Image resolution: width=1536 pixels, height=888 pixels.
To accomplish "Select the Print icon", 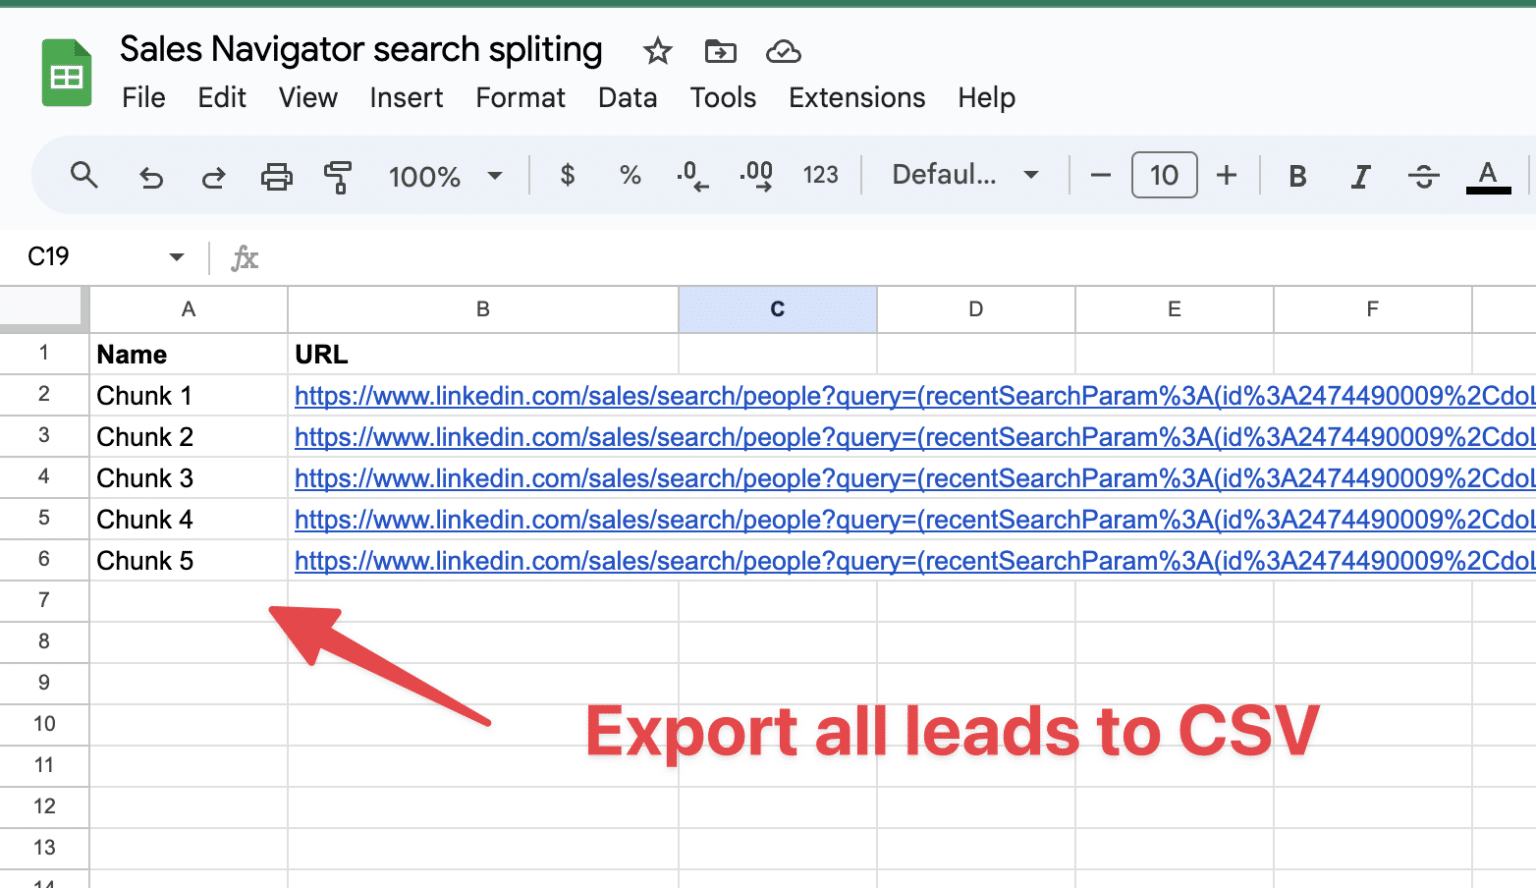I will click(x=277, y=176).
